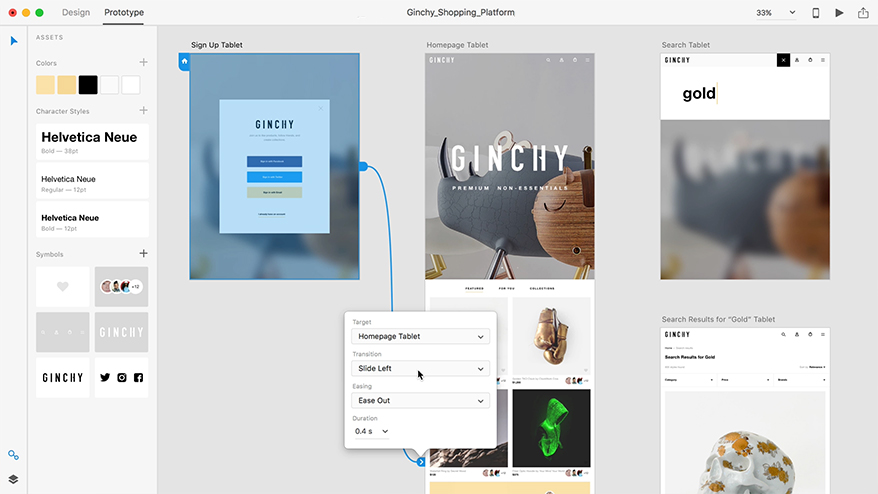Screen dimensions: 878x494
Task: Select the black color swatch
Action: click(x=88, y=85)
